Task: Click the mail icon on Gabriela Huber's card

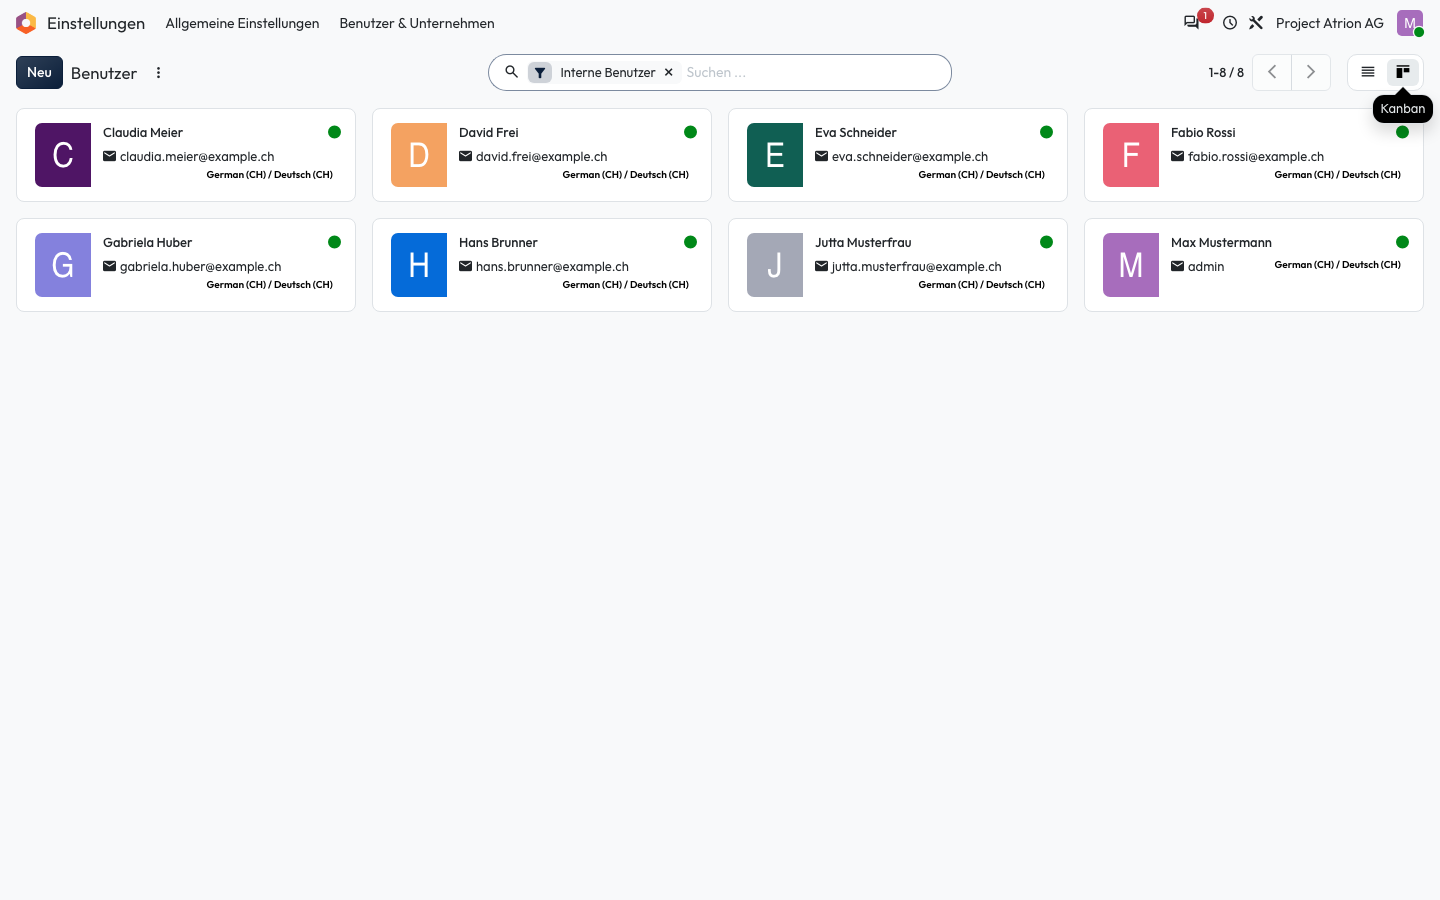Action: click(109, 266)
